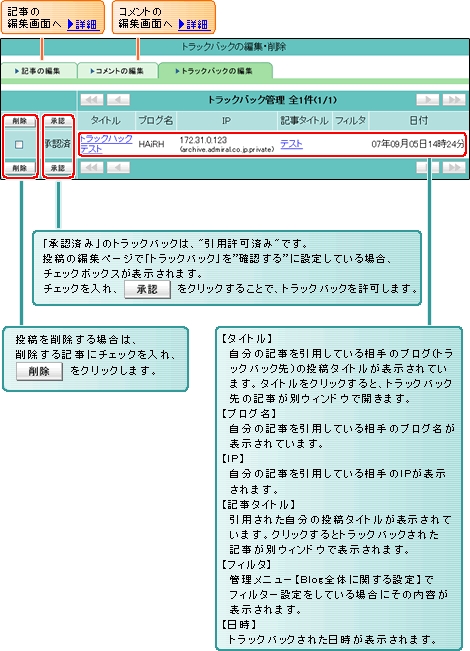Switch to コメントの編集 tab

coord(118,71)
